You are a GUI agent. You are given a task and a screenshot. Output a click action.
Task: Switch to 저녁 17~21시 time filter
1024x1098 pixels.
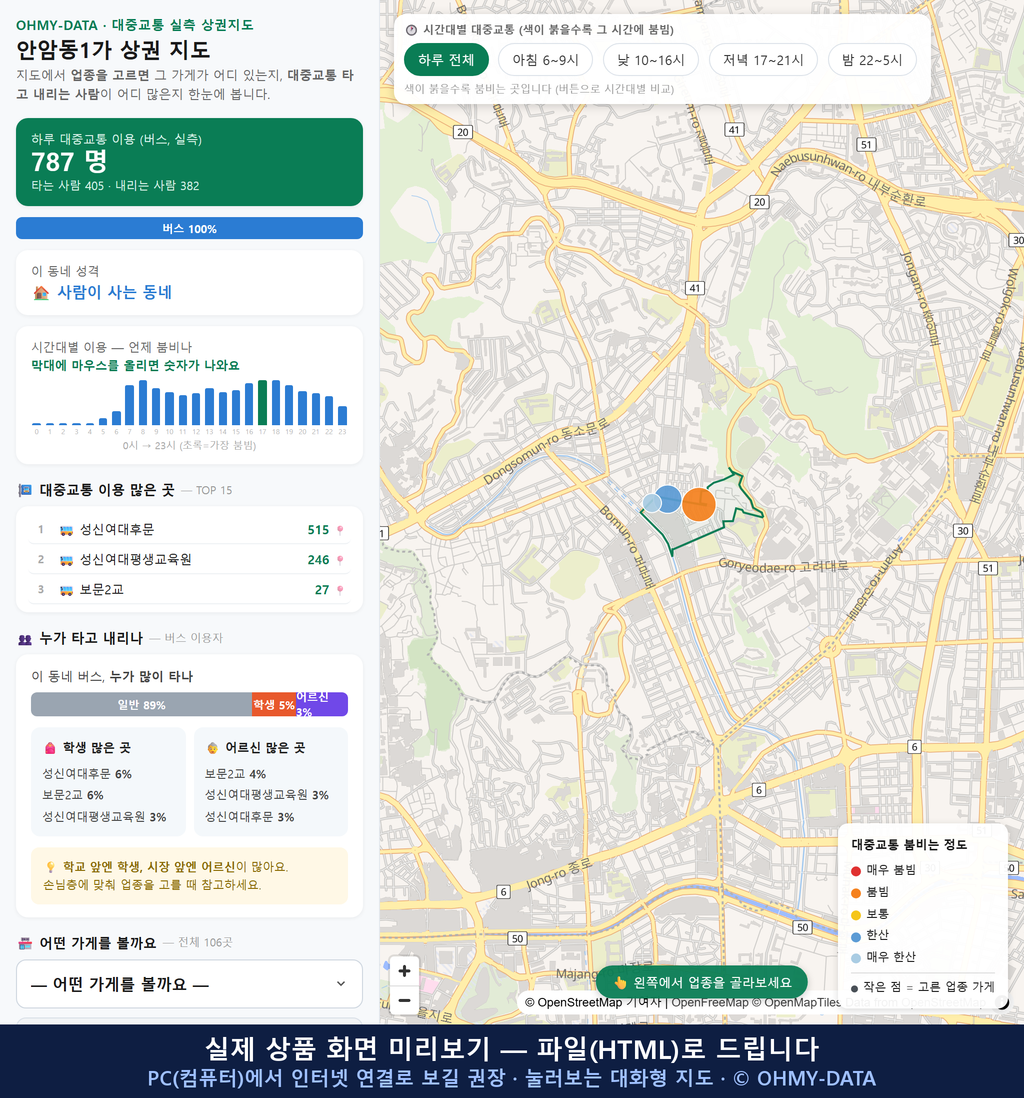763,60
